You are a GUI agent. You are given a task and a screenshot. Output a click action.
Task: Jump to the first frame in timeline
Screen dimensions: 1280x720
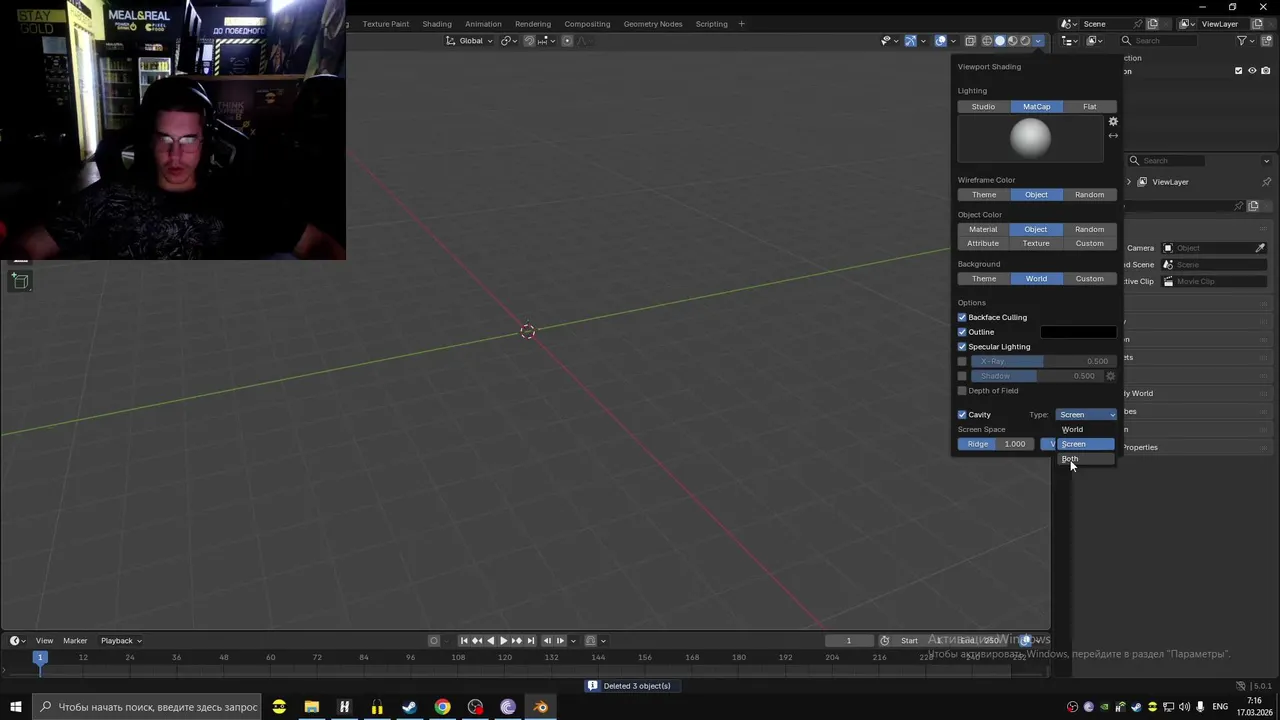[464, 641]
